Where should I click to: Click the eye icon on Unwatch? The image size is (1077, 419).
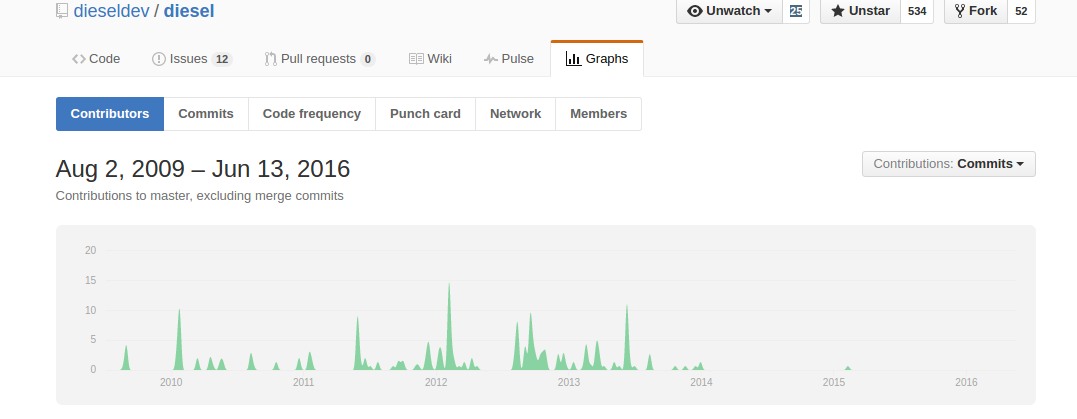coord(695,11)
